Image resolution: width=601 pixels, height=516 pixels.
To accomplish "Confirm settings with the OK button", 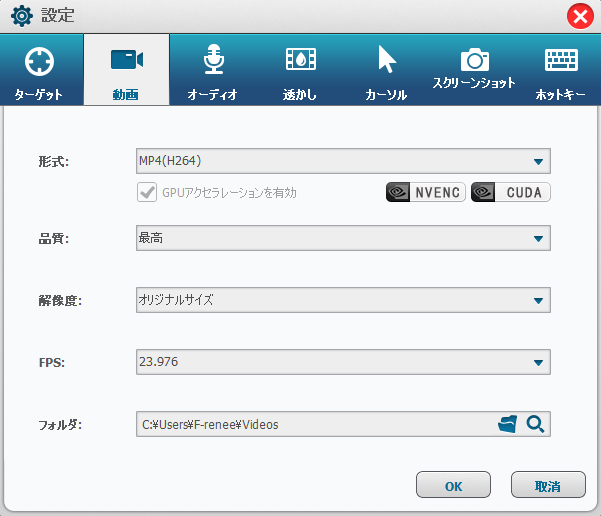I will tap(453, 485).
